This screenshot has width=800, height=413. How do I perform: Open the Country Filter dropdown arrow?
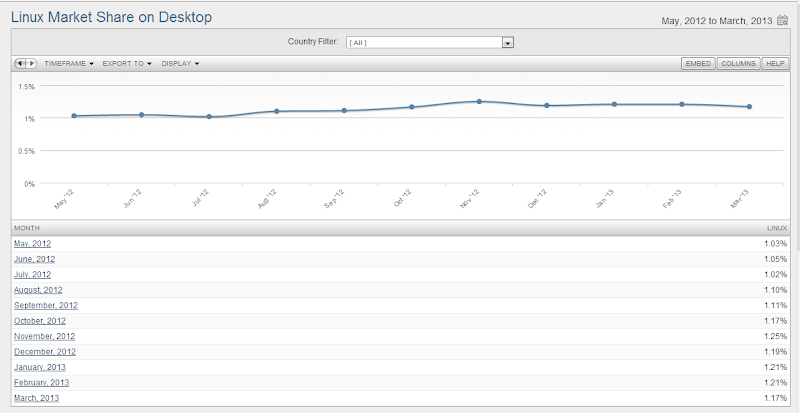(x=507, y=43)
